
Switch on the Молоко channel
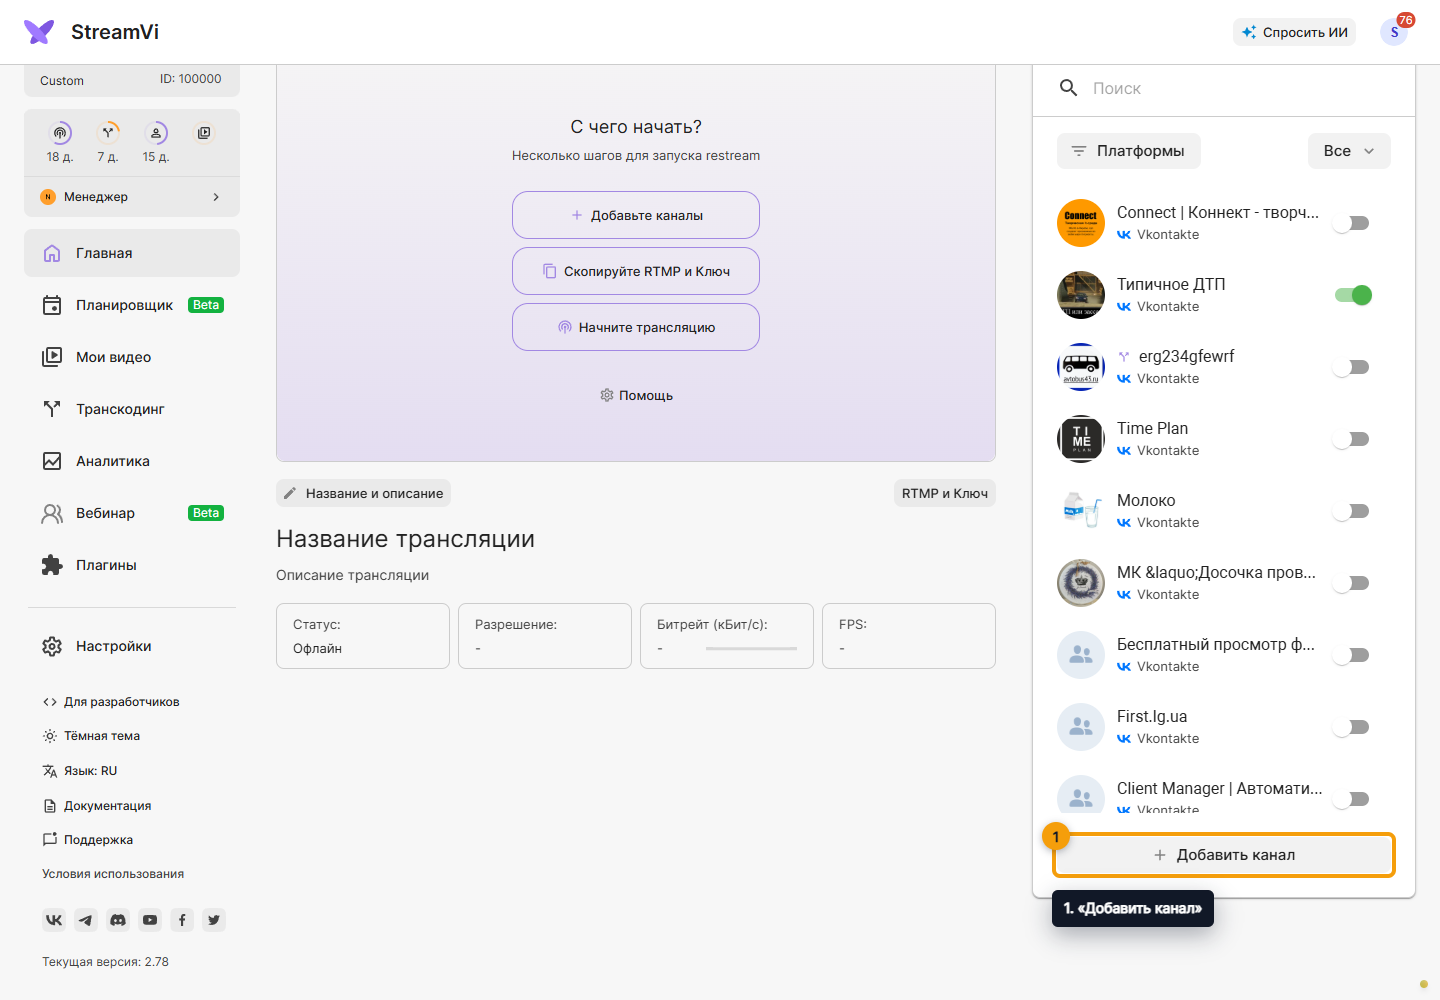coord(1352,511)
